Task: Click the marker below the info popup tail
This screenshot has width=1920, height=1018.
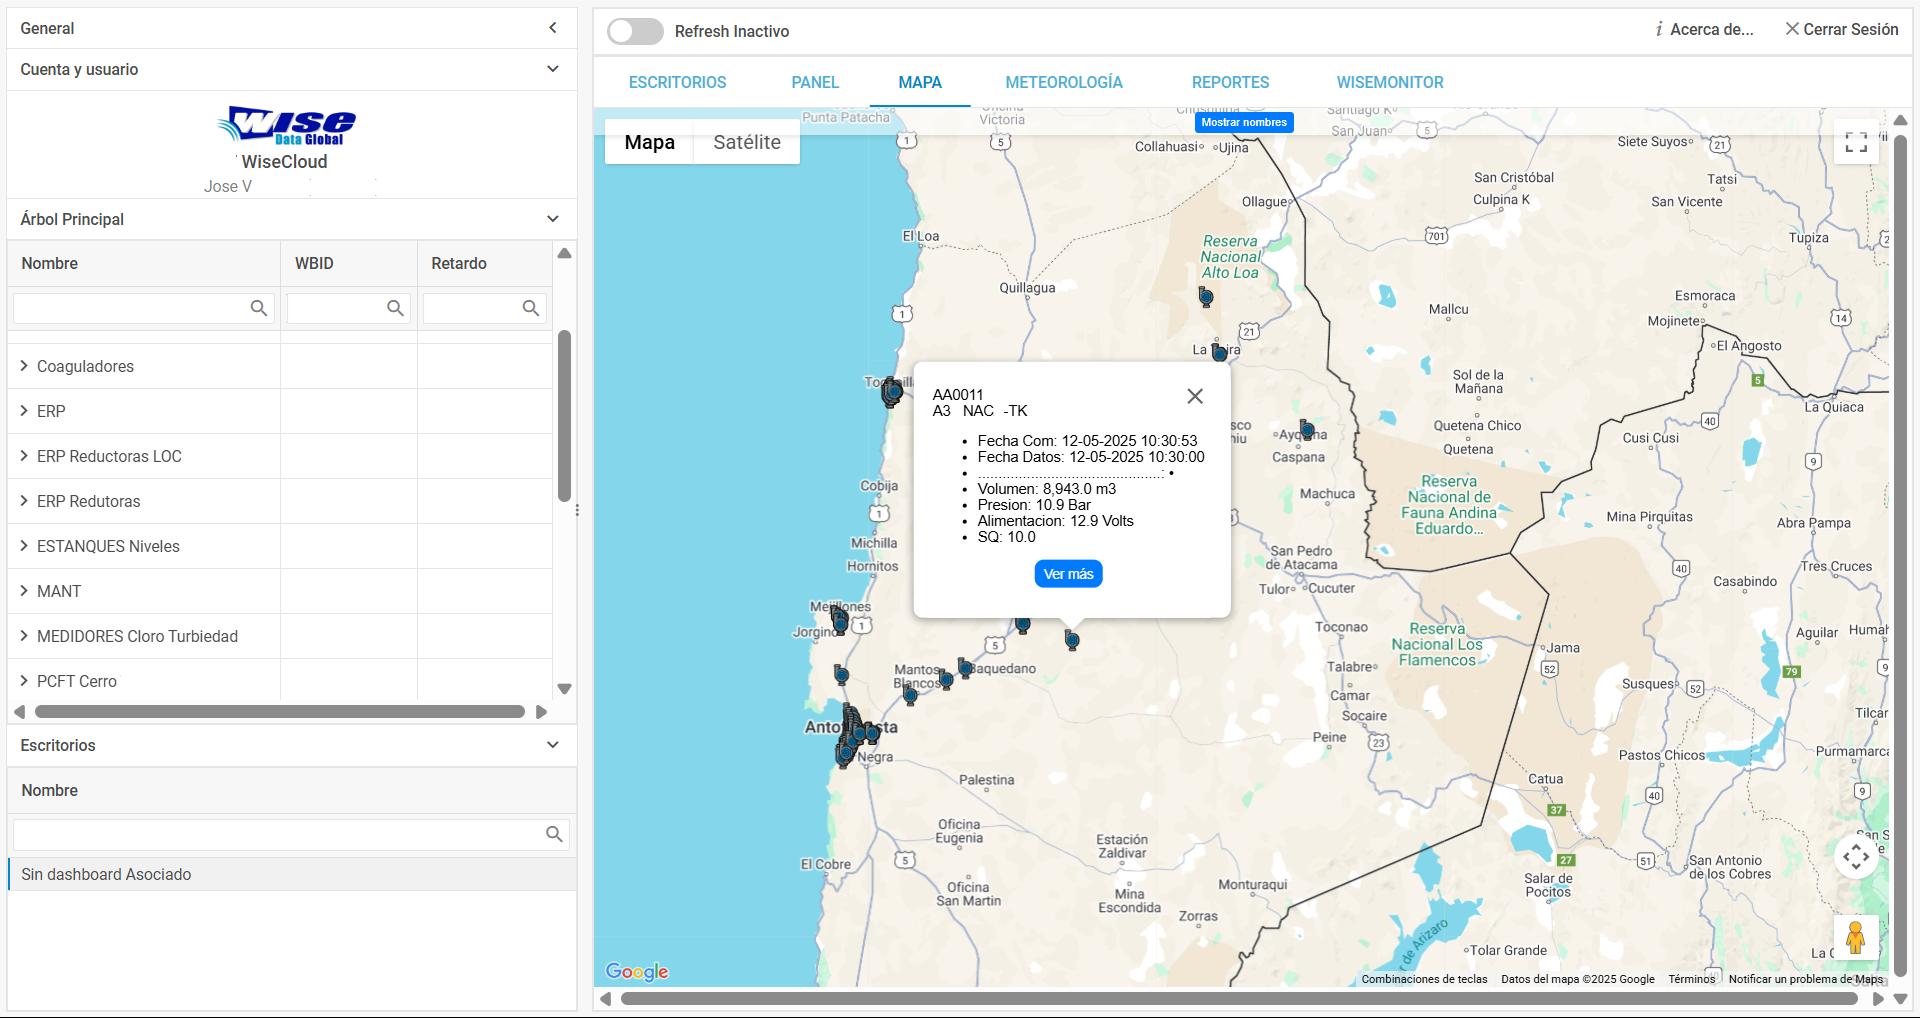Action: [x=1072, y=640]
